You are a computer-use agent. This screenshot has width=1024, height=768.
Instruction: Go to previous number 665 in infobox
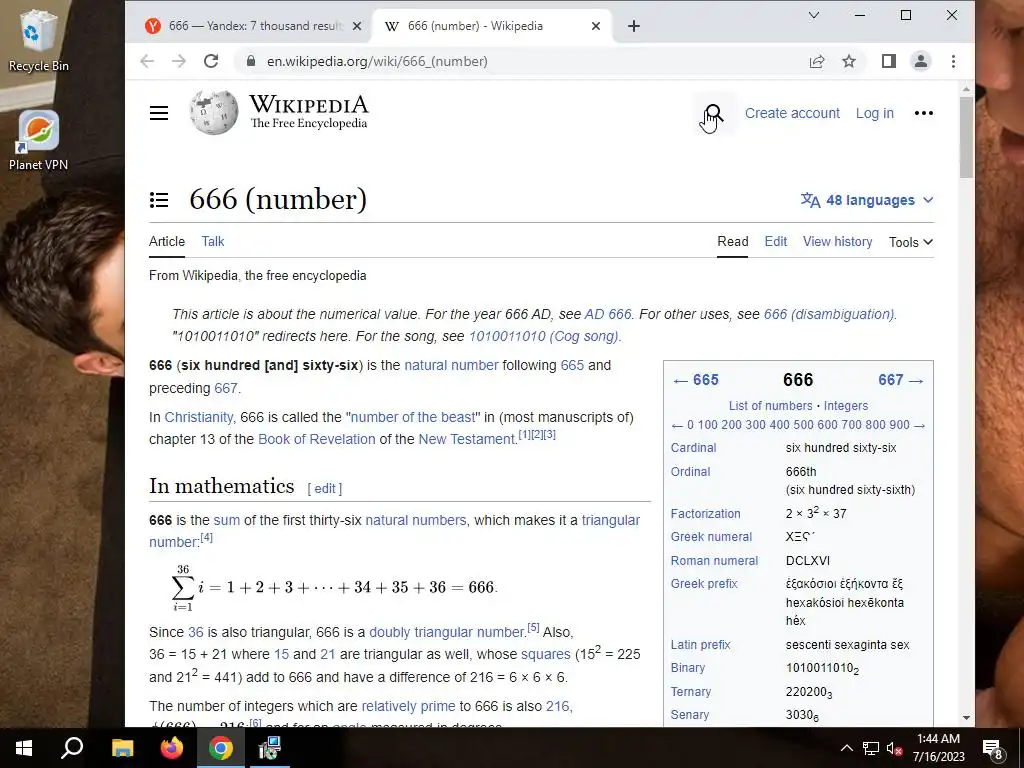click(696, 380)
